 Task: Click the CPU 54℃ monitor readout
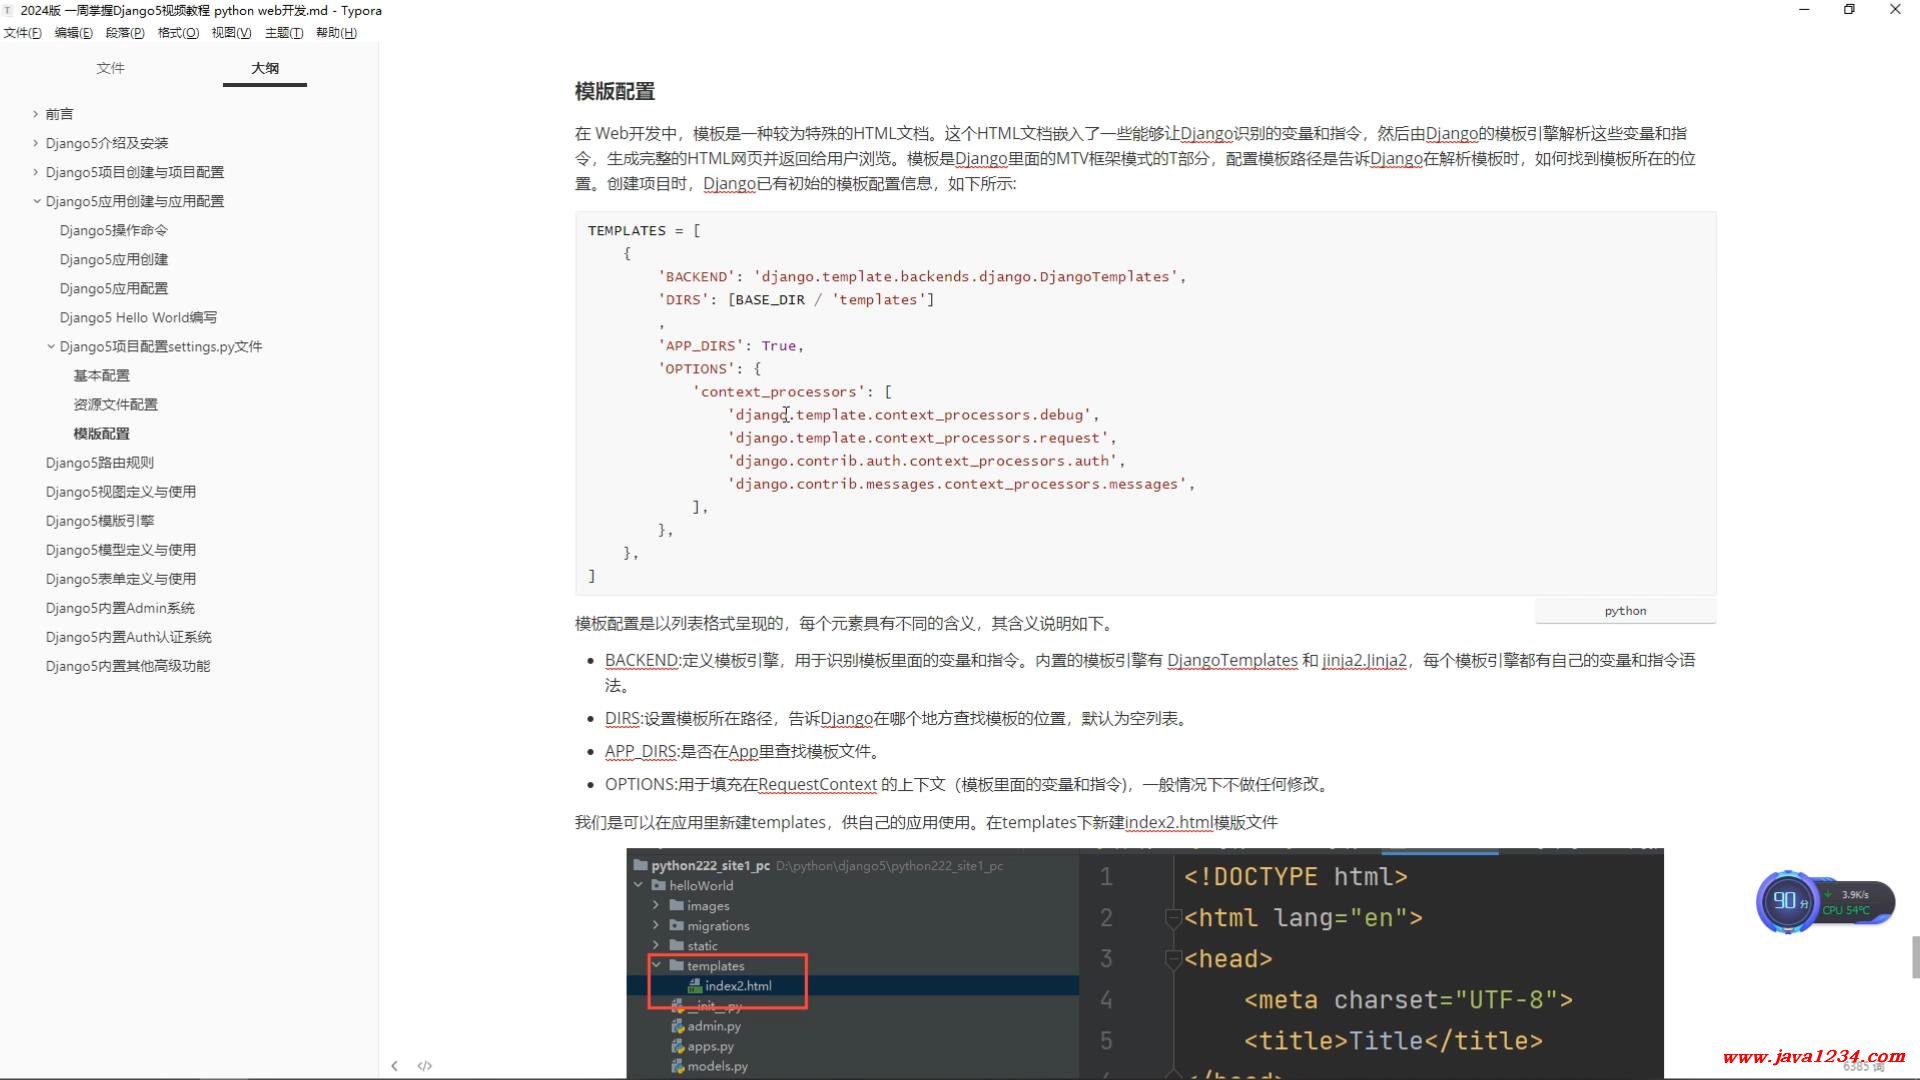coord(1846,910)
